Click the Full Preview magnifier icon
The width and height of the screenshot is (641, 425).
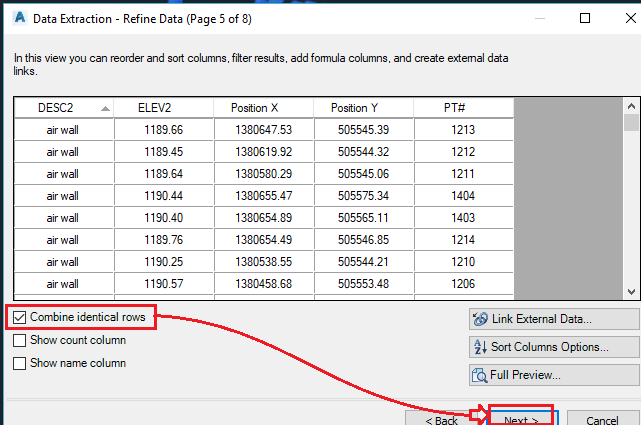pyautogui.click(x=480, y=375)
